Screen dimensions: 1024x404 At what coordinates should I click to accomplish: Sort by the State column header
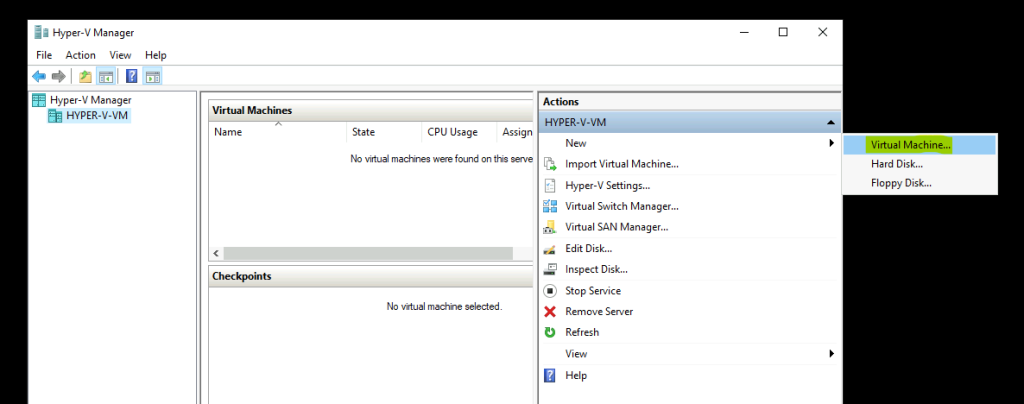(x=383, y=132)
